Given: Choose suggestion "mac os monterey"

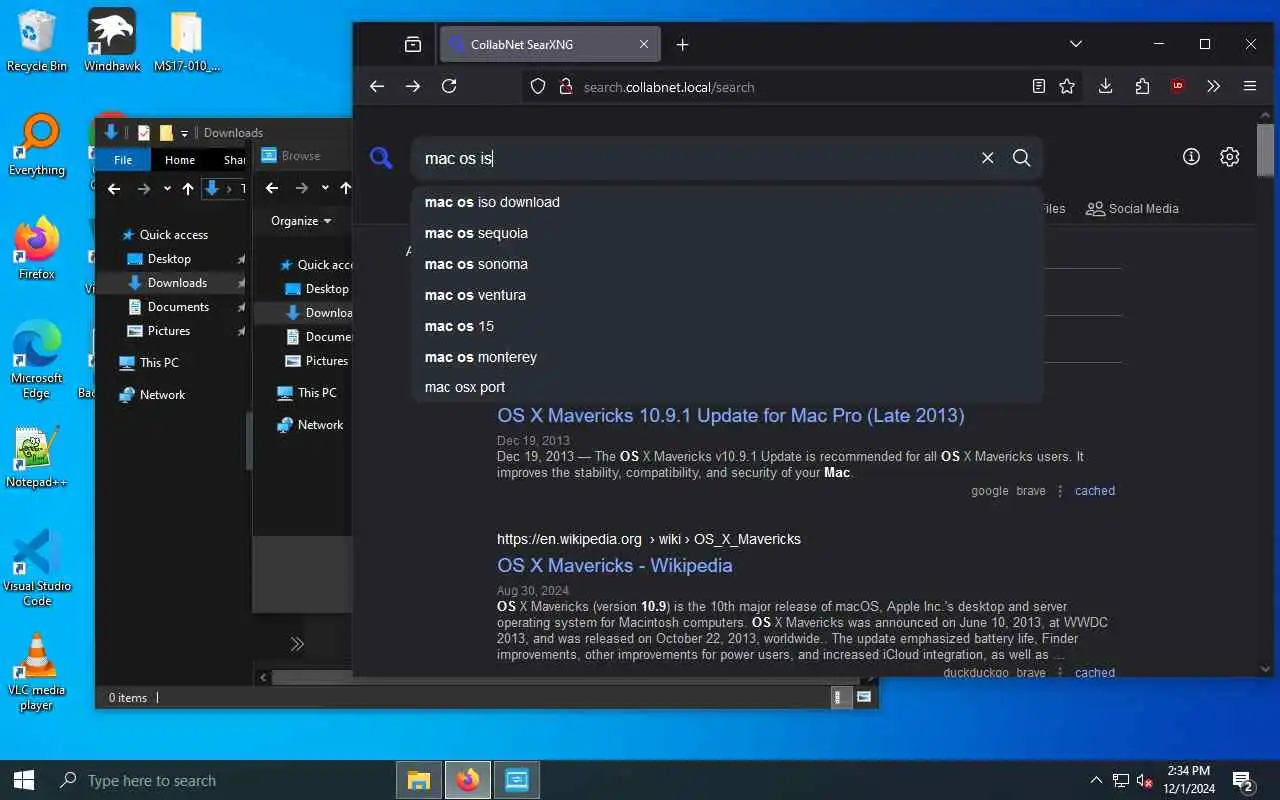Looking at the screenshot, I should pyautogui.click(x=727, y=357).
